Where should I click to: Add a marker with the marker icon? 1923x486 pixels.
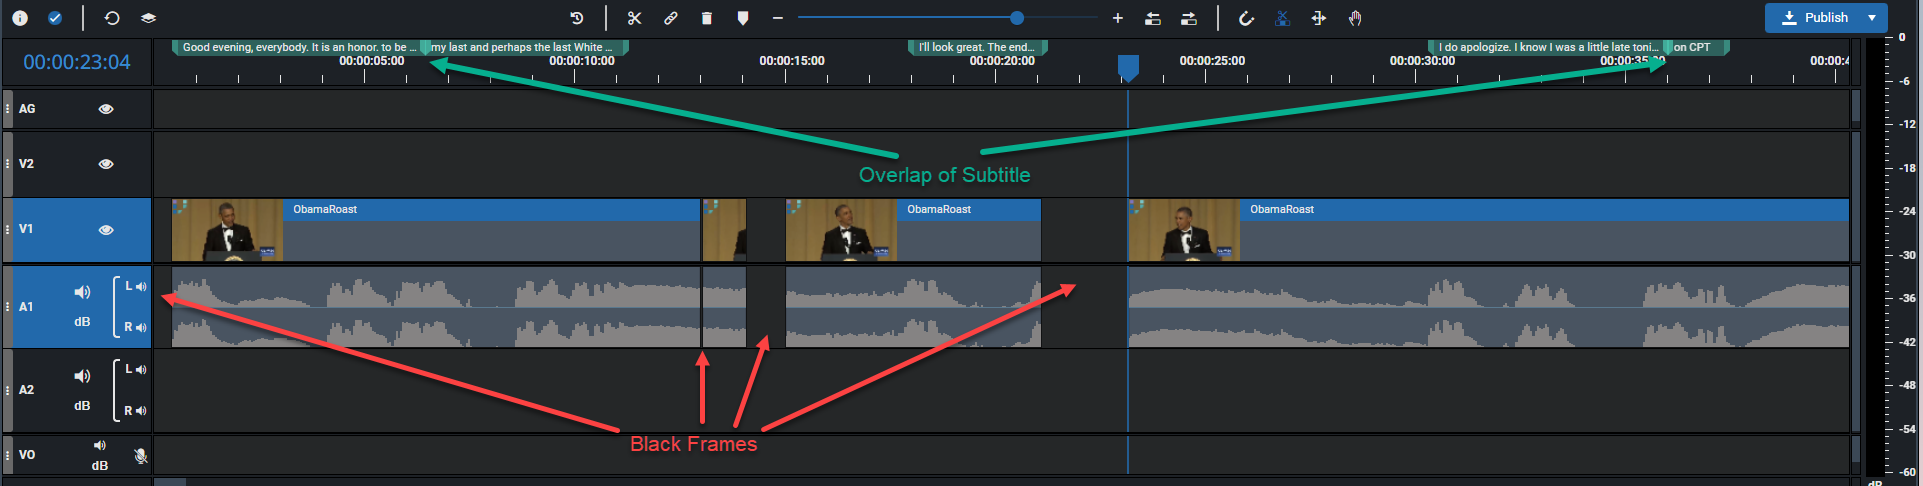coord(742,18)
